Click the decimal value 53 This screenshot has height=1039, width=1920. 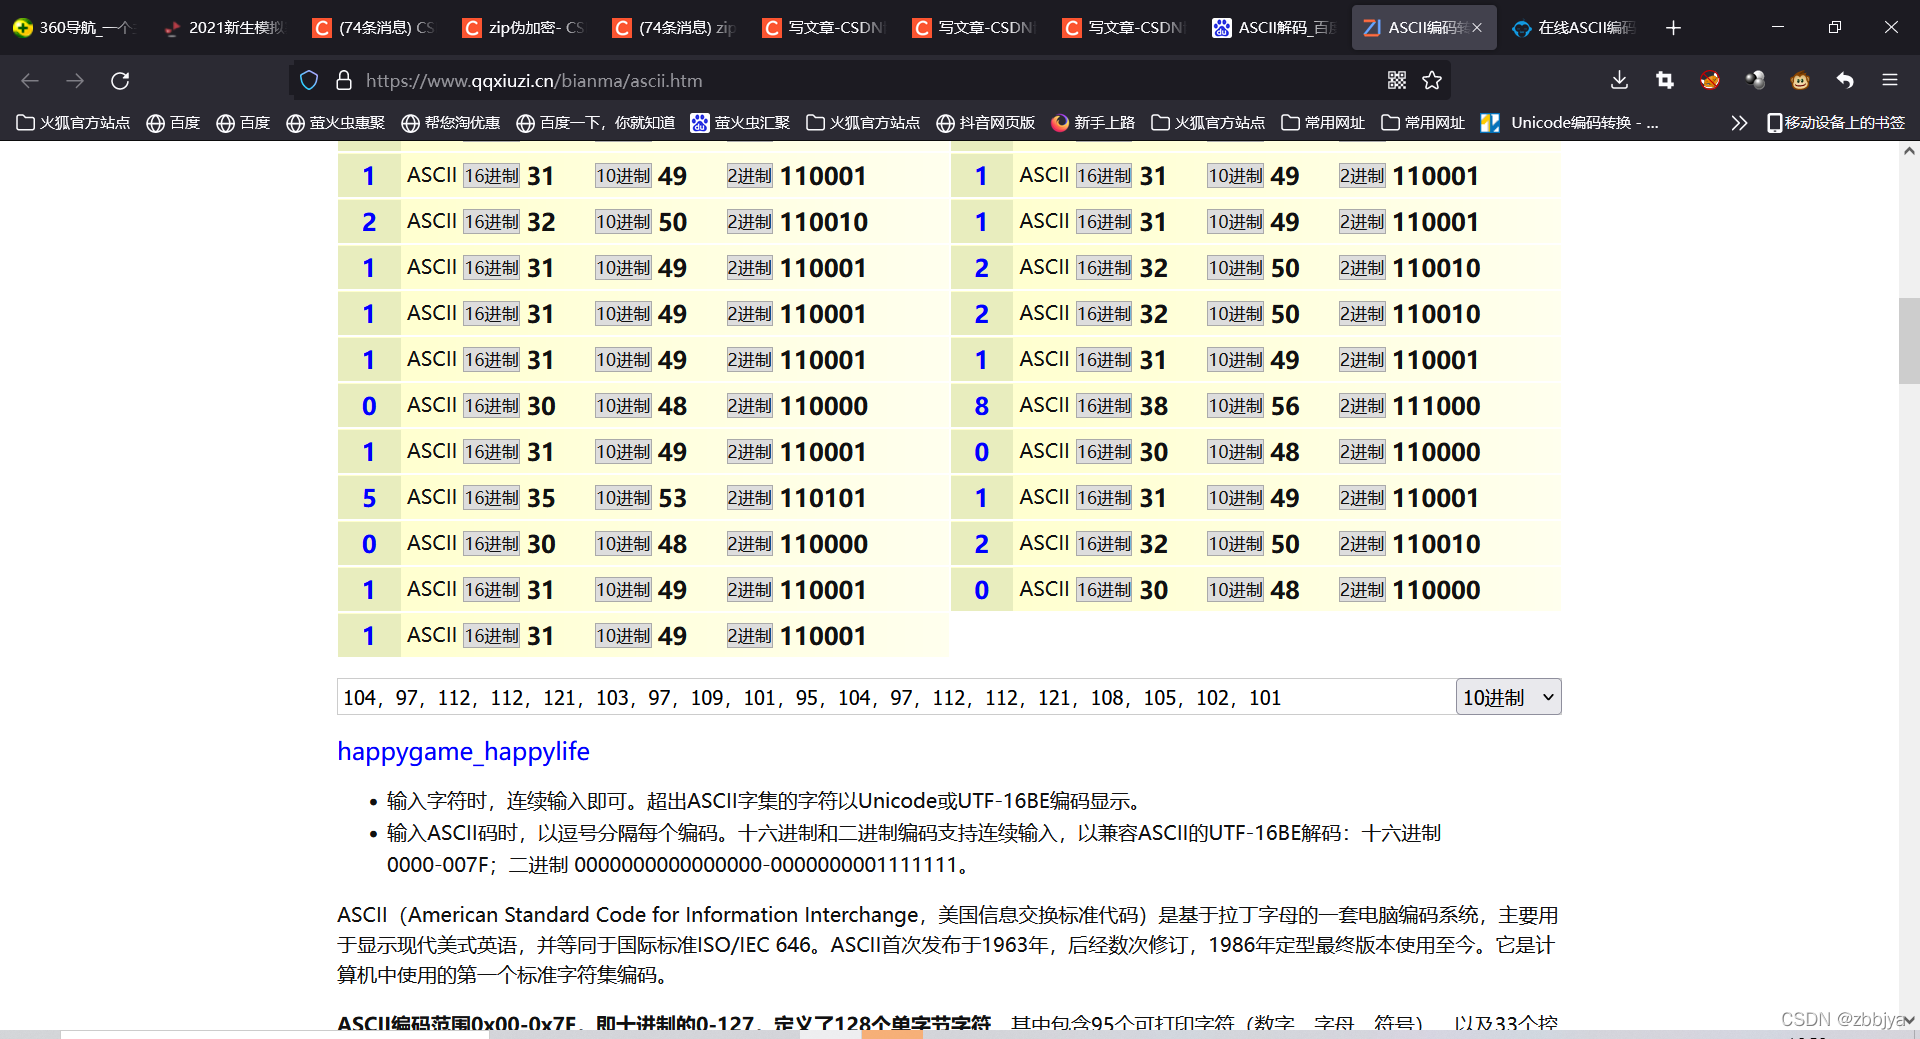672,498
